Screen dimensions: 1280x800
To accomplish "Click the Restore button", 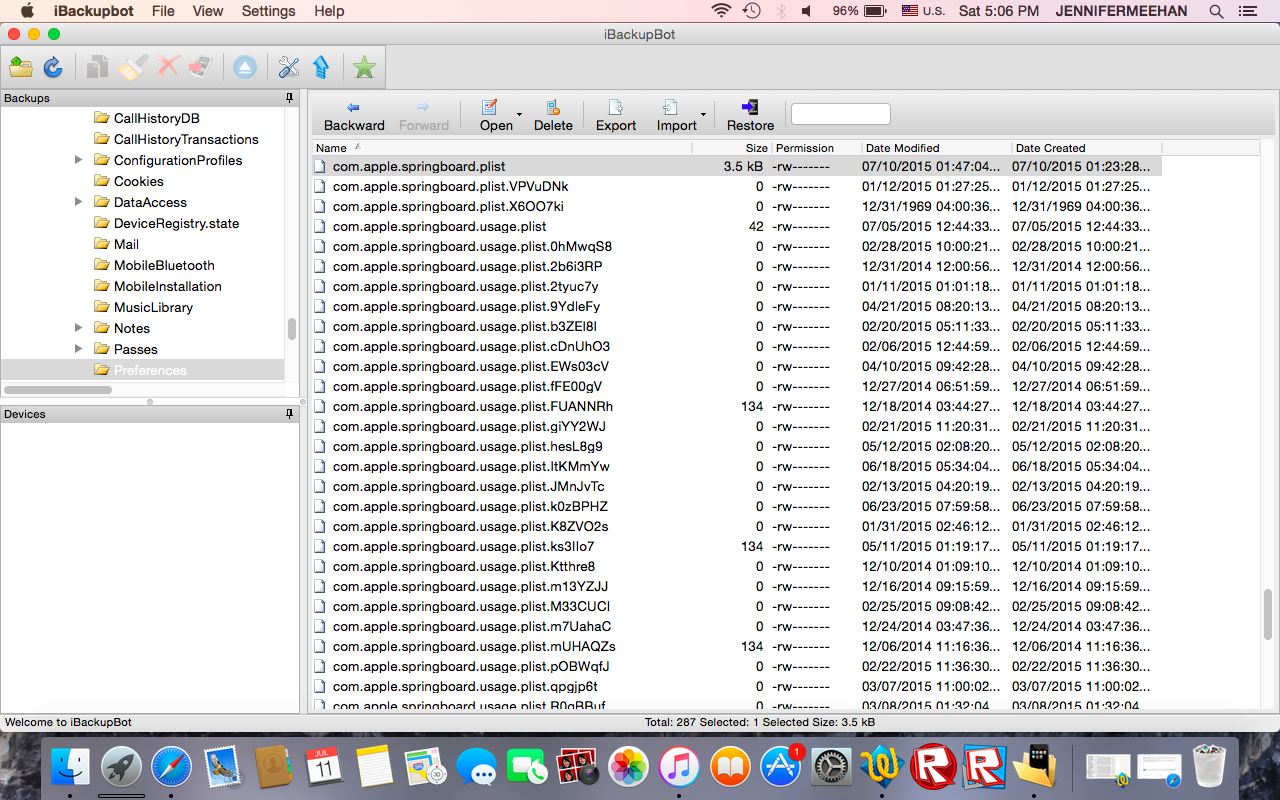I will [750, 116].
